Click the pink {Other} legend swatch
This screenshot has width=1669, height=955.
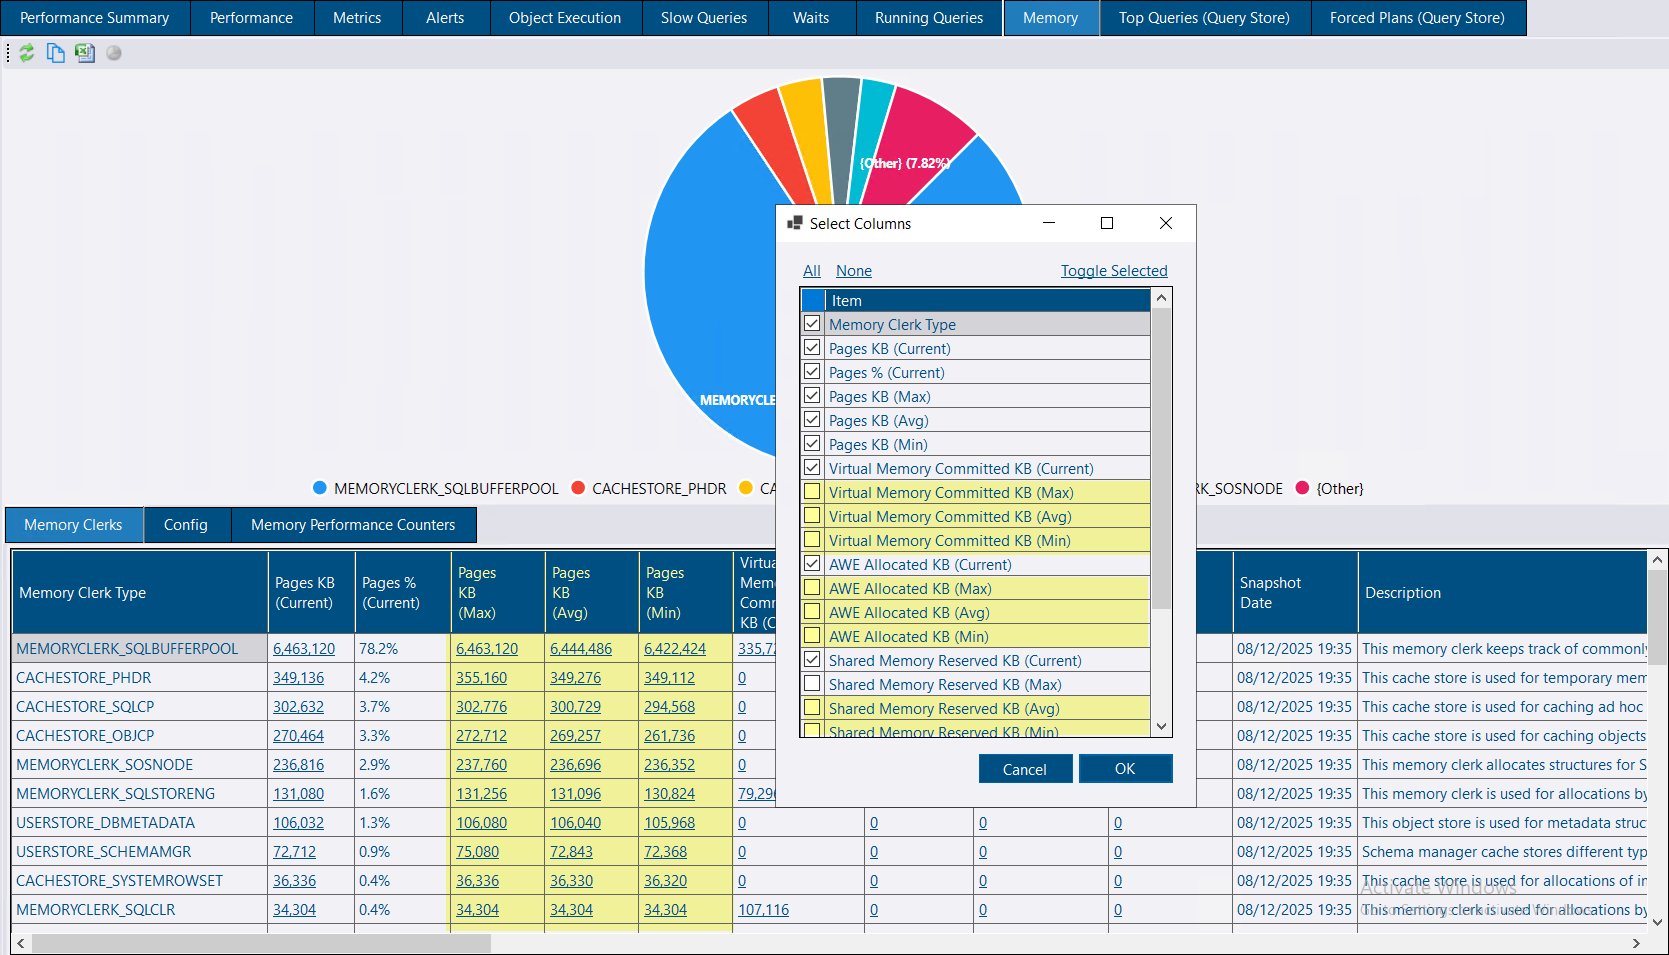point(1302,488)
